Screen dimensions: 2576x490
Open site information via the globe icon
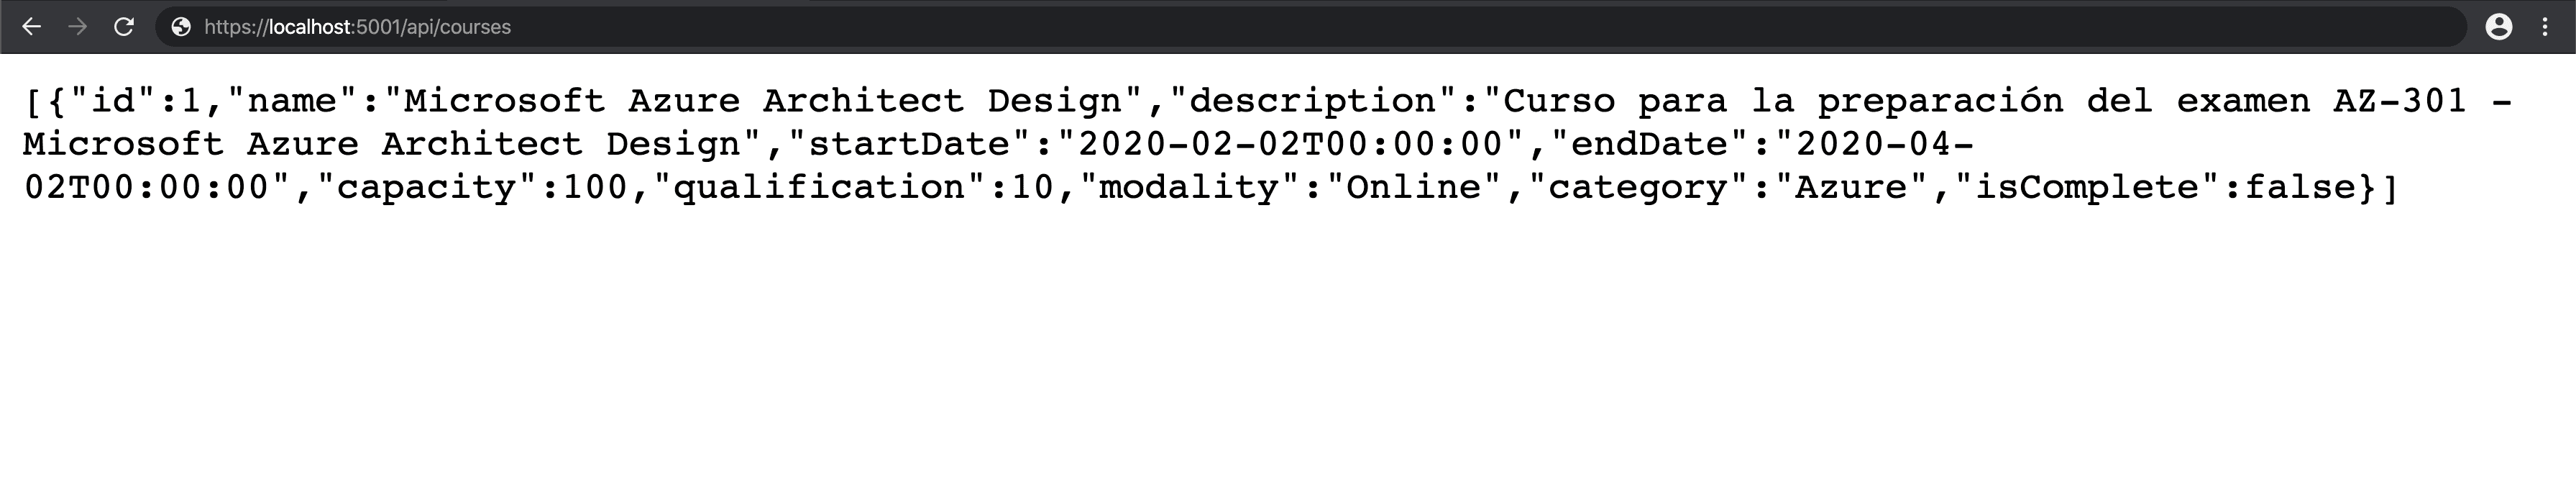tap(181, 27)
